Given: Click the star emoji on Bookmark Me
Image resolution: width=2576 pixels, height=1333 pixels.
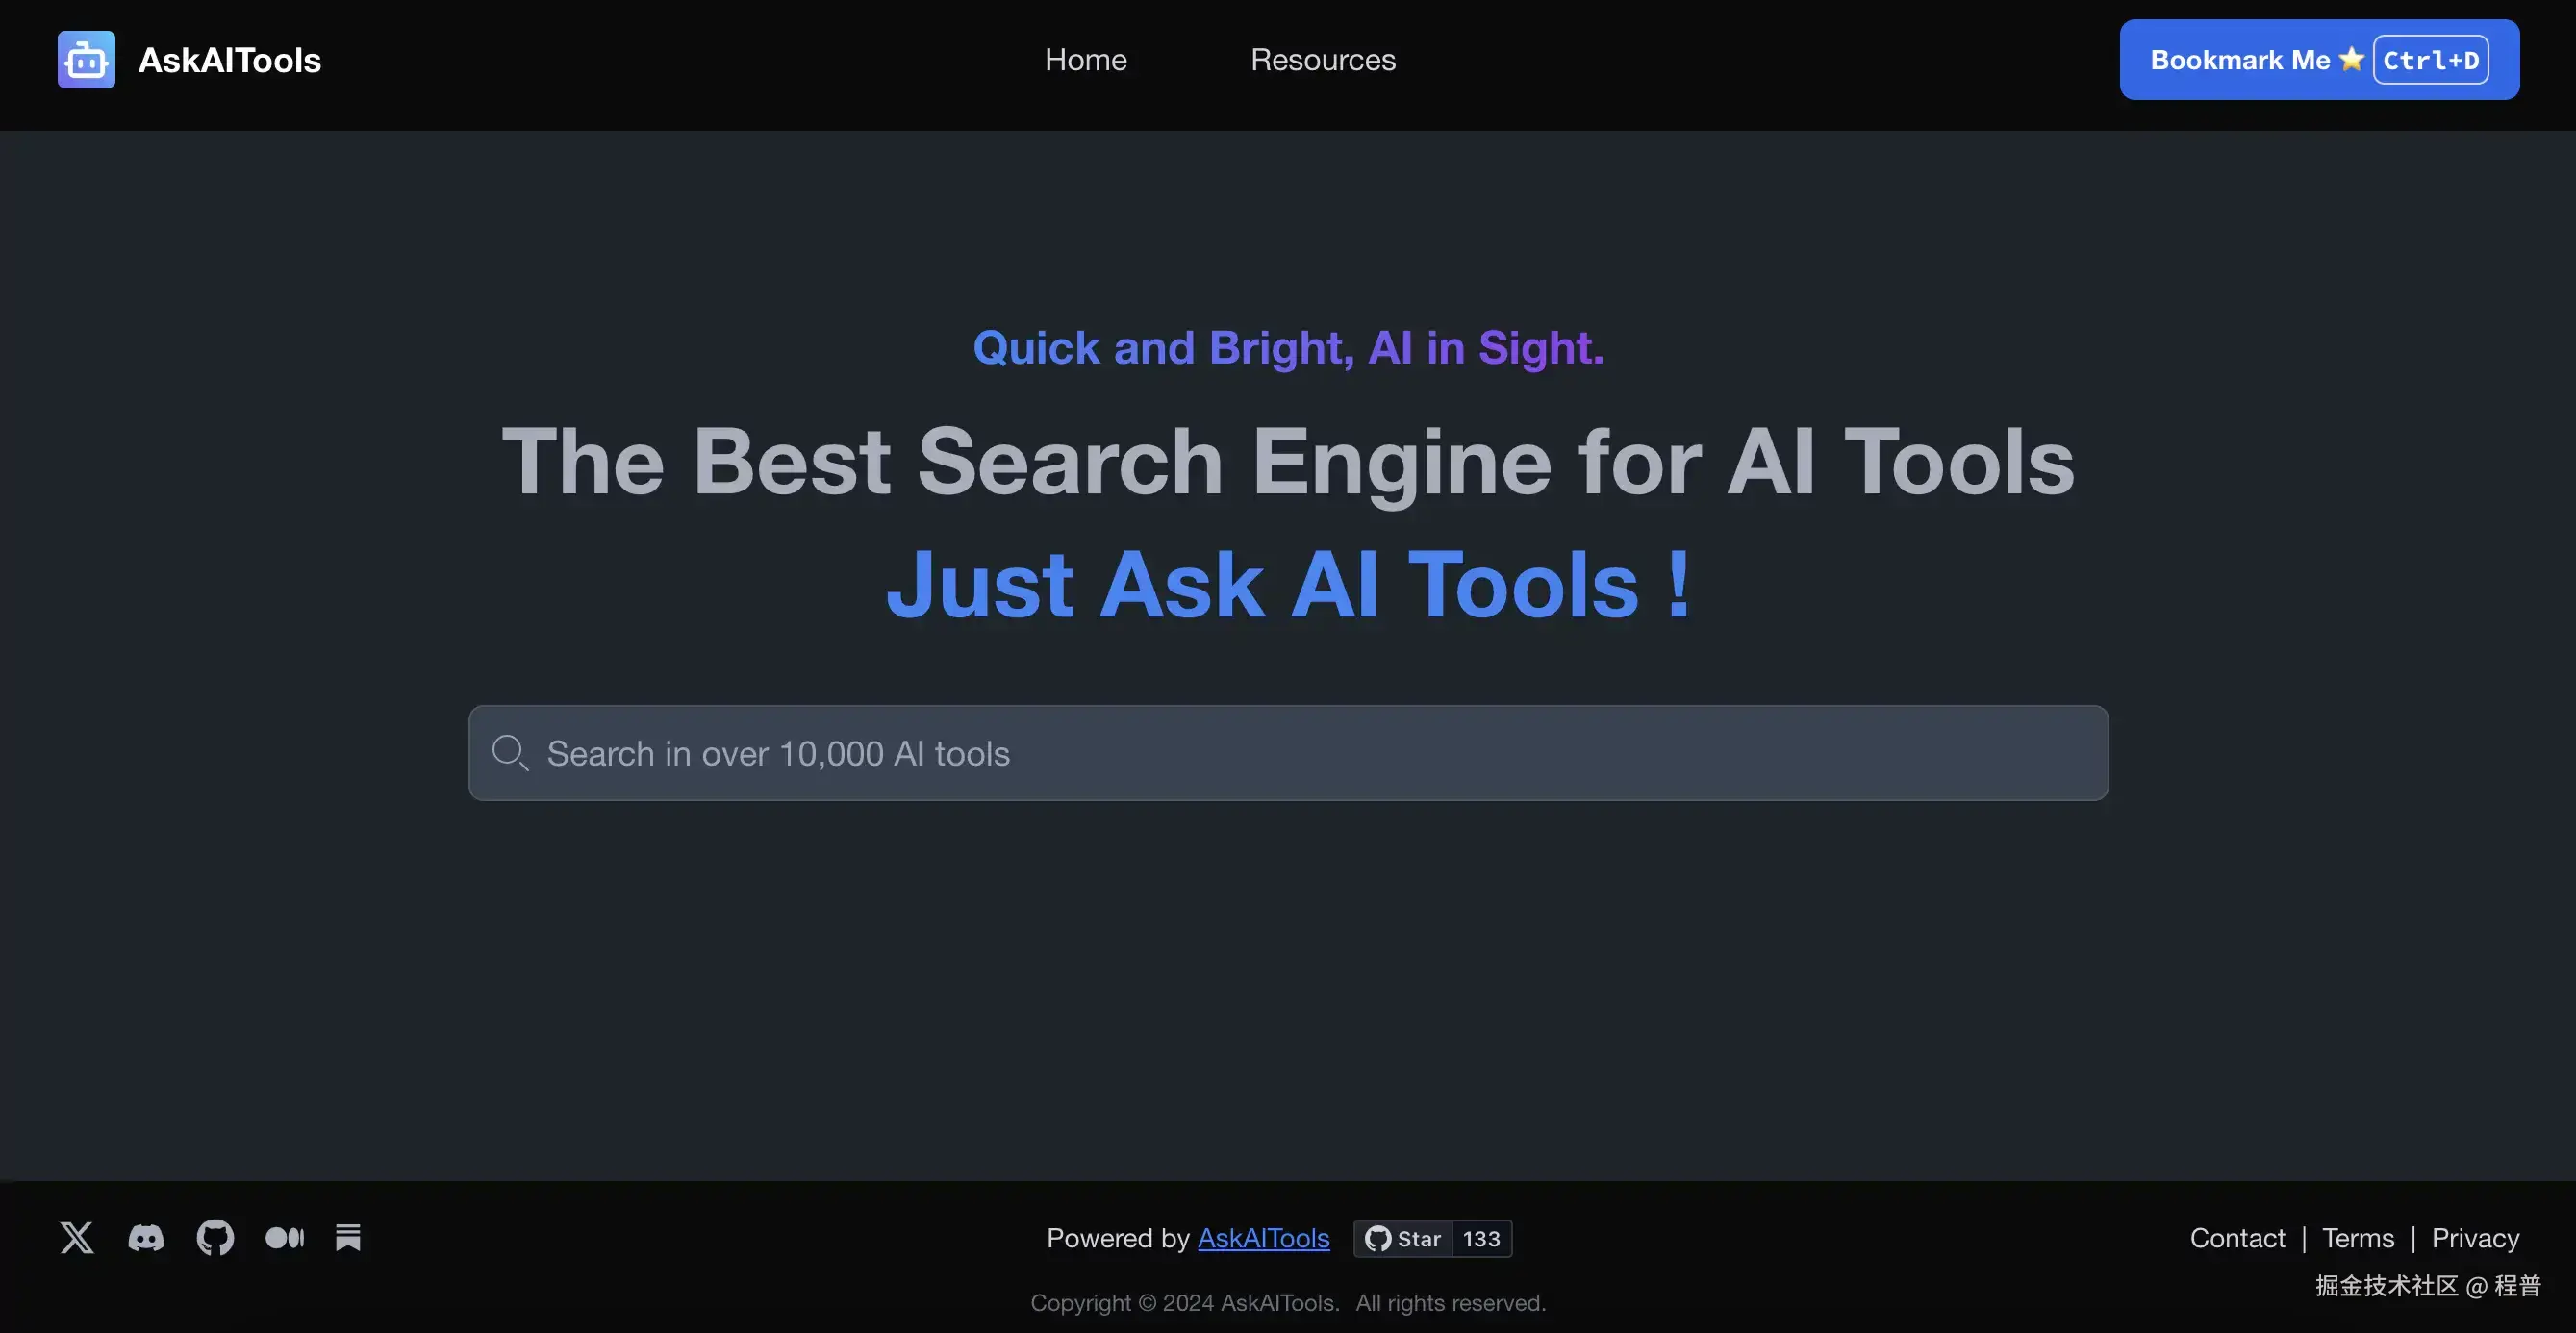Looking at the screenshot, I should pyautogui.click(x=2351, y=59).
